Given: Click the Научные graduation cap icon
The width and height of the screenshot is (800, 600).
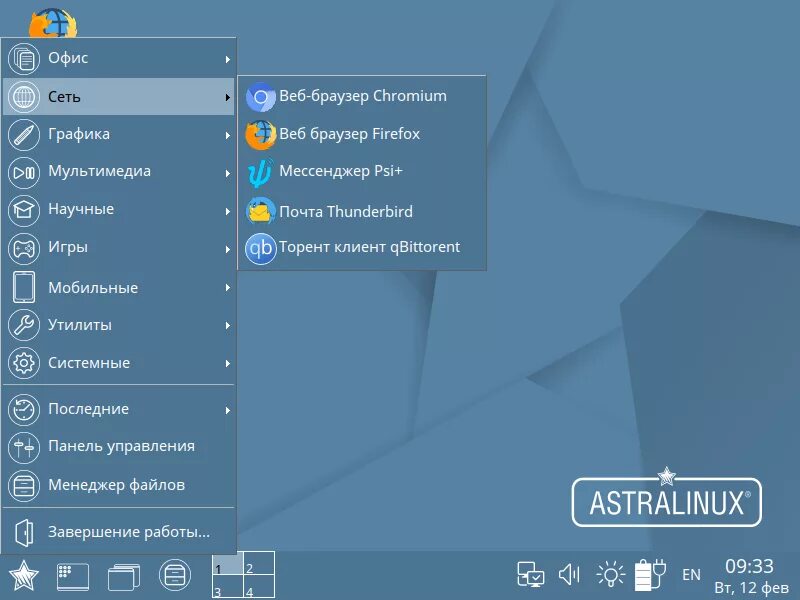Looking at the screenshot, I should 24,210.
